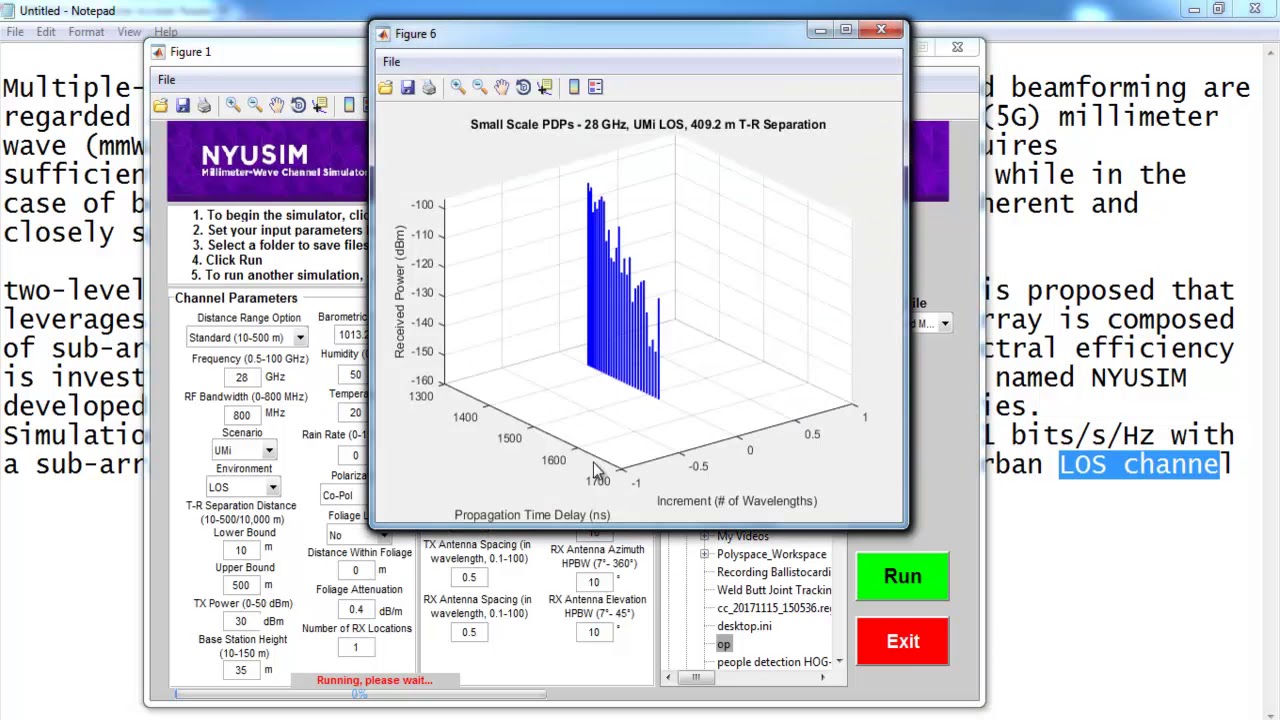Open Notepad Edit menu
Viewport: 1280px width, 720px height.
tap(46, 32)
